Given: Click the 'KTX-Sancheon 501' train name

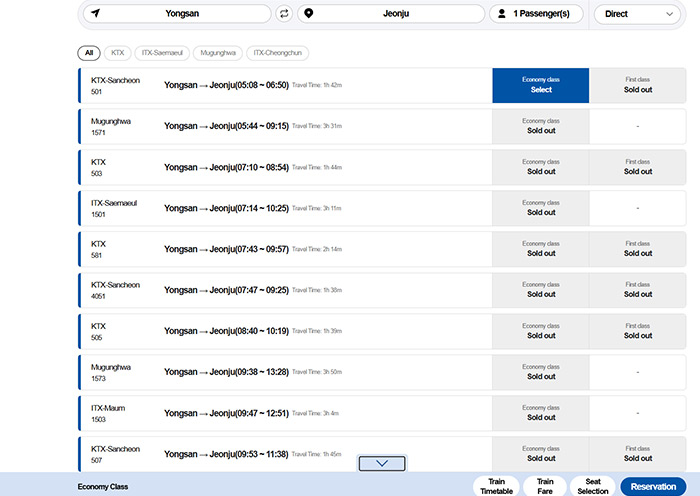Looking at the screenshot, I should pyautogui.click(x=115, y=86).
